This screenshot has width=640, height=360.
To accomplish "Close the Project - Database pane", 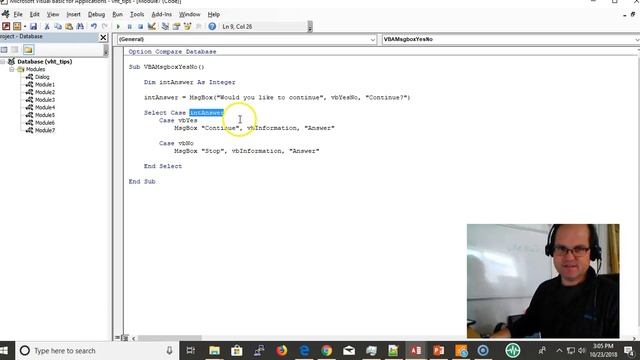I will (x=103, y=37).
